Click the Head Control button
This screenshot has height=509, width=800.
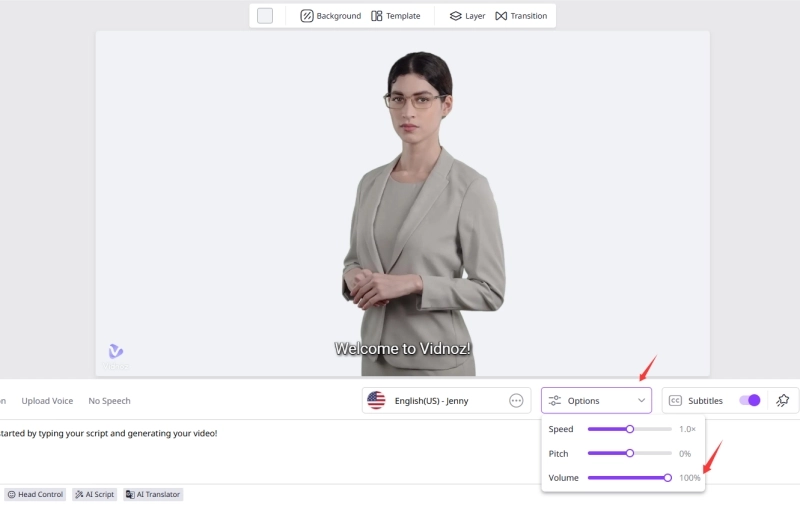[36, 494]
